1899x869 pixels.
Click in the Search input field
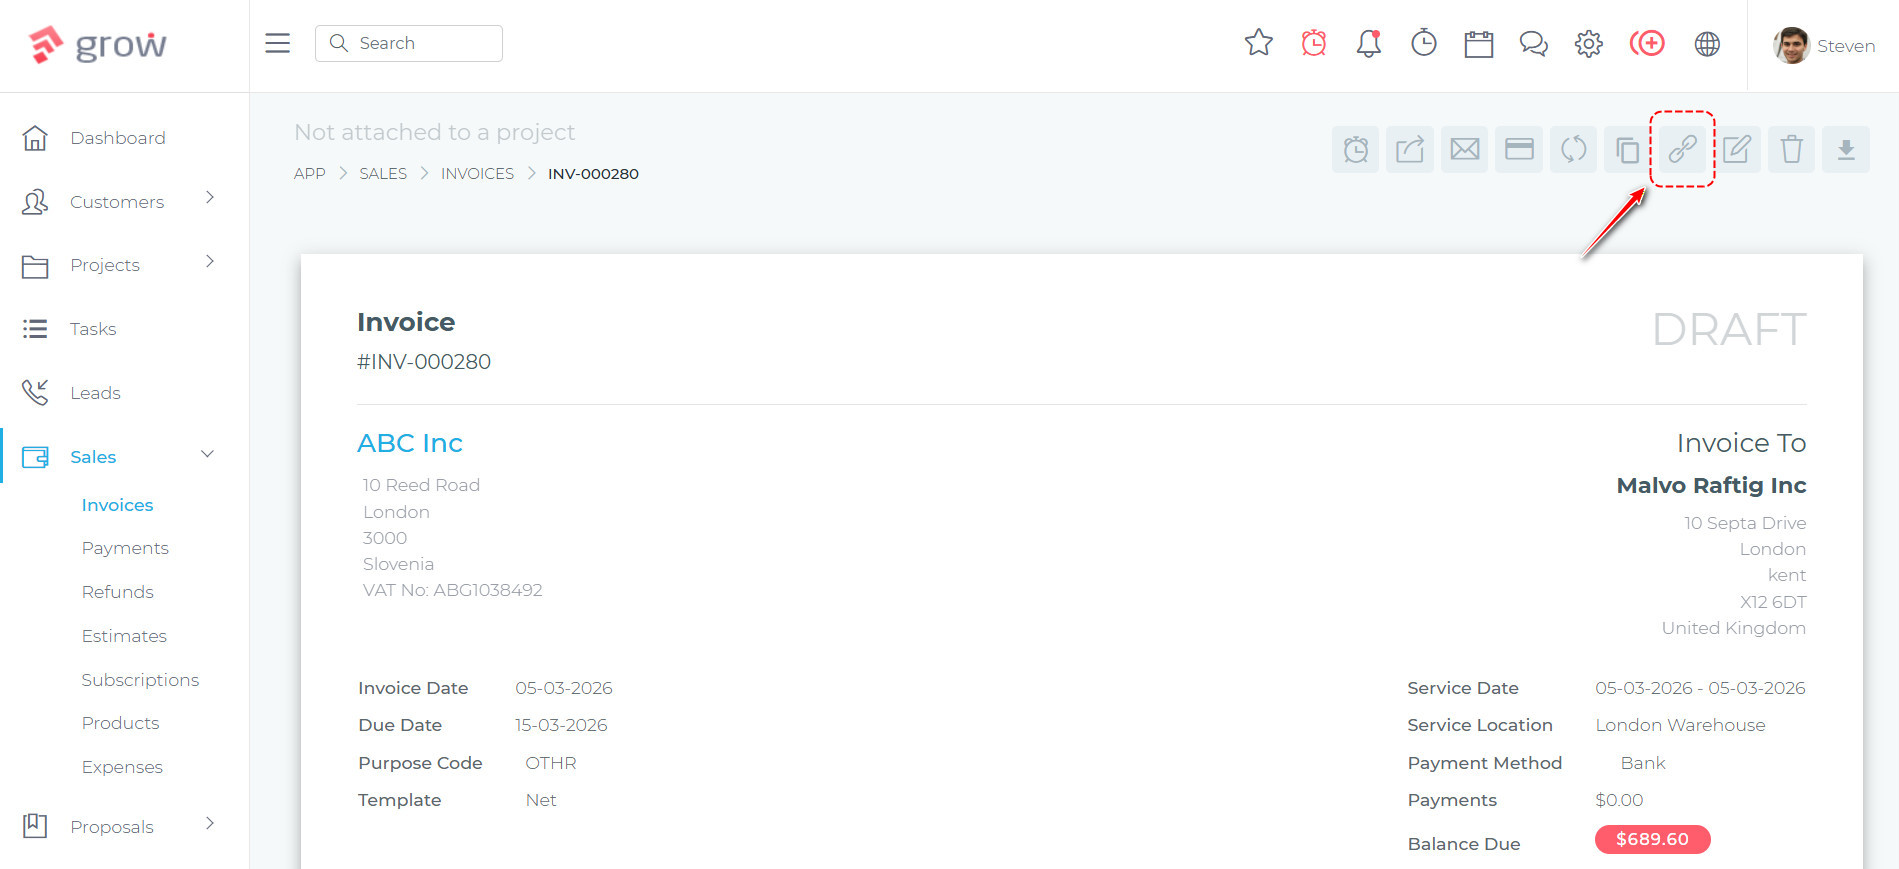409,43
